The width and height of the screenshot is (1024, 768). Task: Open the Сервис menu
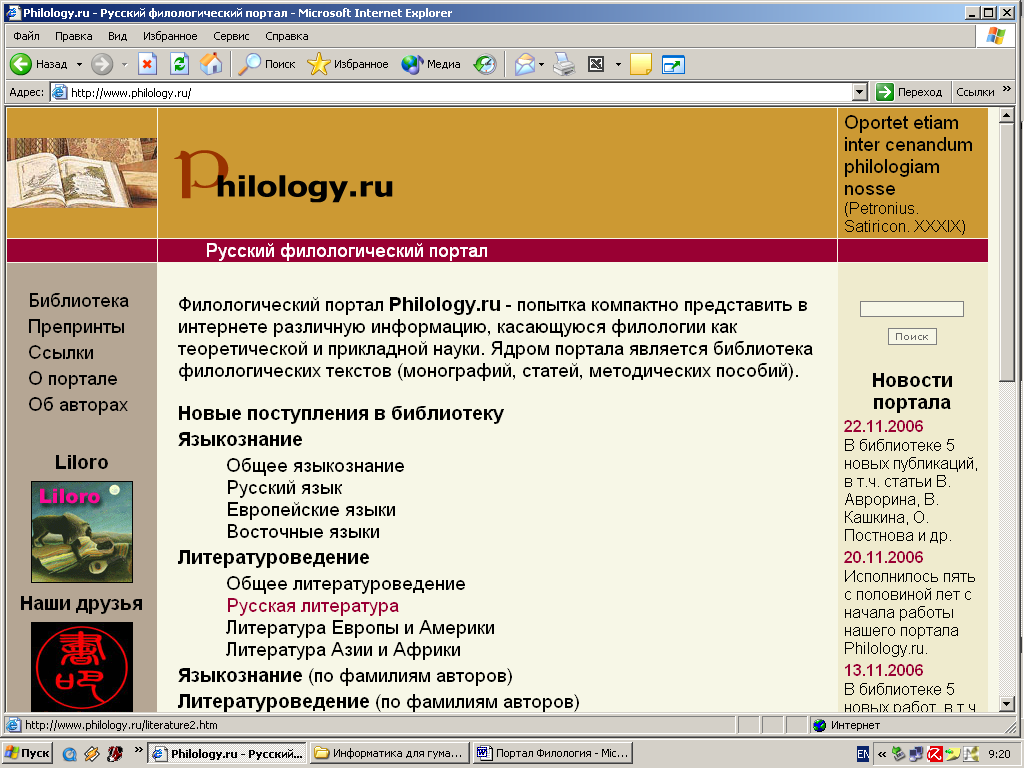click(x=231, y=36)
